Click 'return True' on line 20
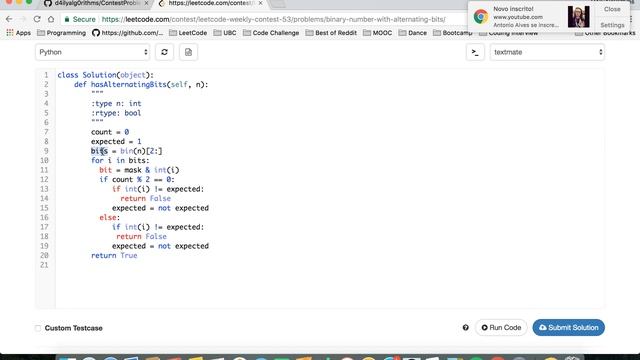 (114, 256)
